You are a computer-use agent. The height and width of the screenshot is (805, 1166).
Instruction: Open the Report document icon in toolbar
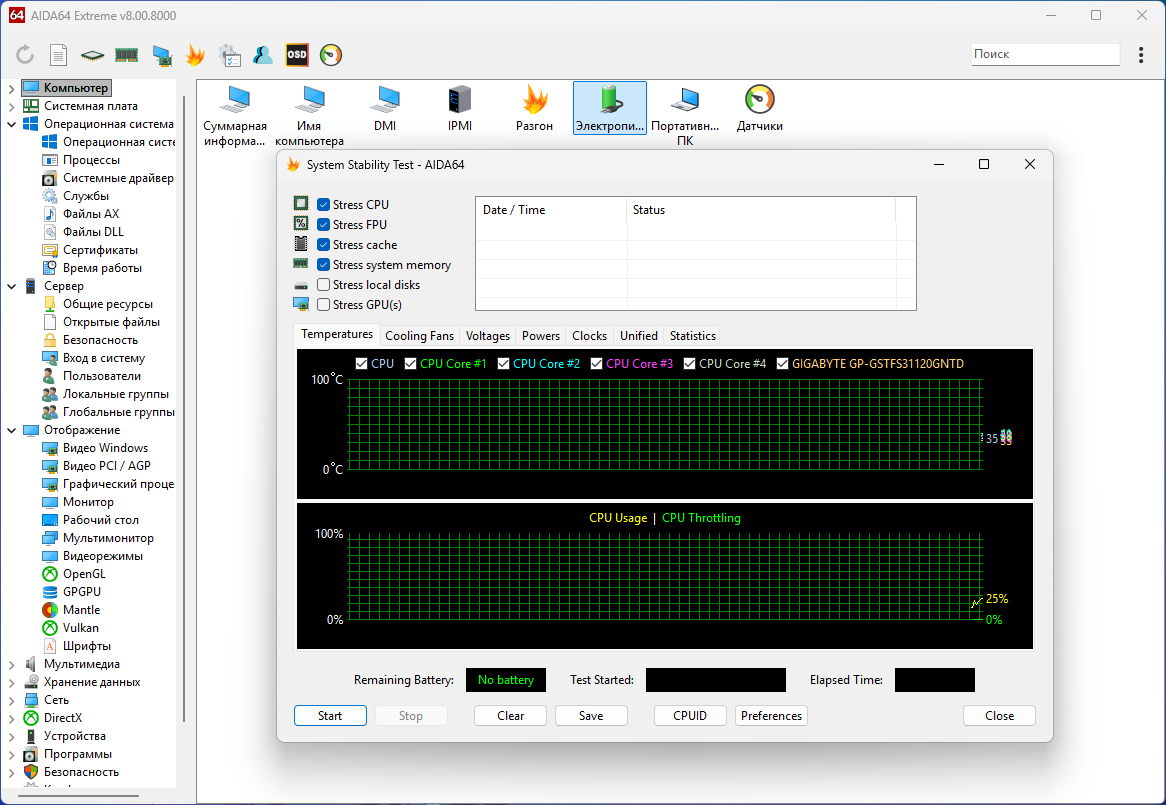coord(59,55)
